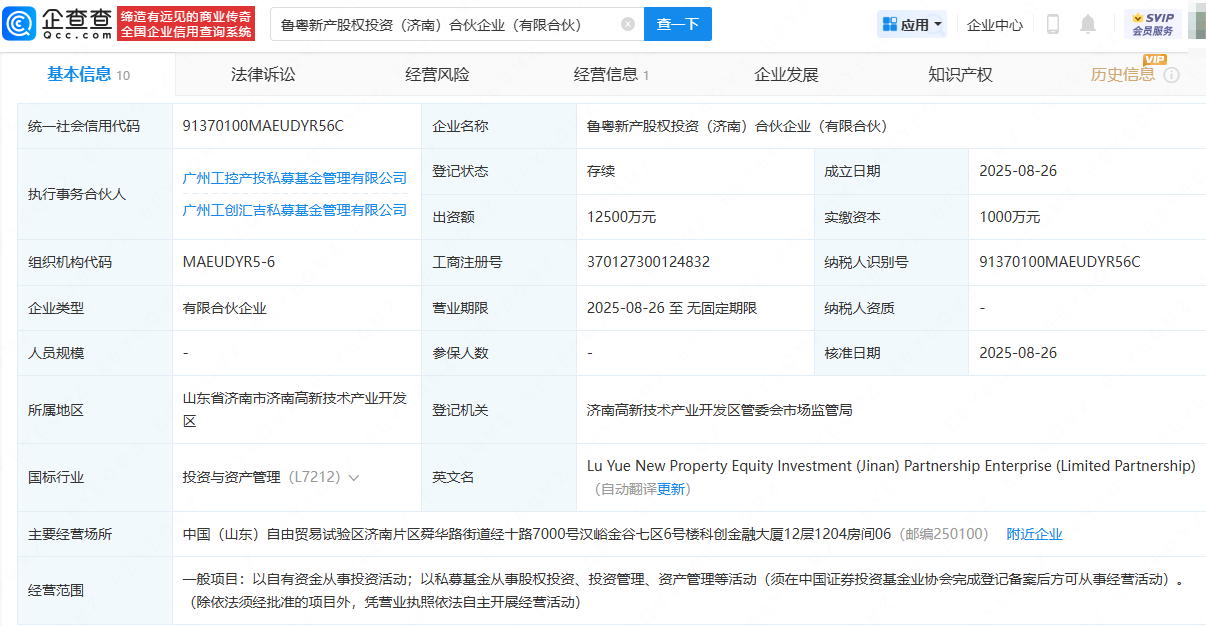This screenshot has width=1206, height=626.
Task: Click the slogan banner beside the logo
Action: tap(186, 24)
